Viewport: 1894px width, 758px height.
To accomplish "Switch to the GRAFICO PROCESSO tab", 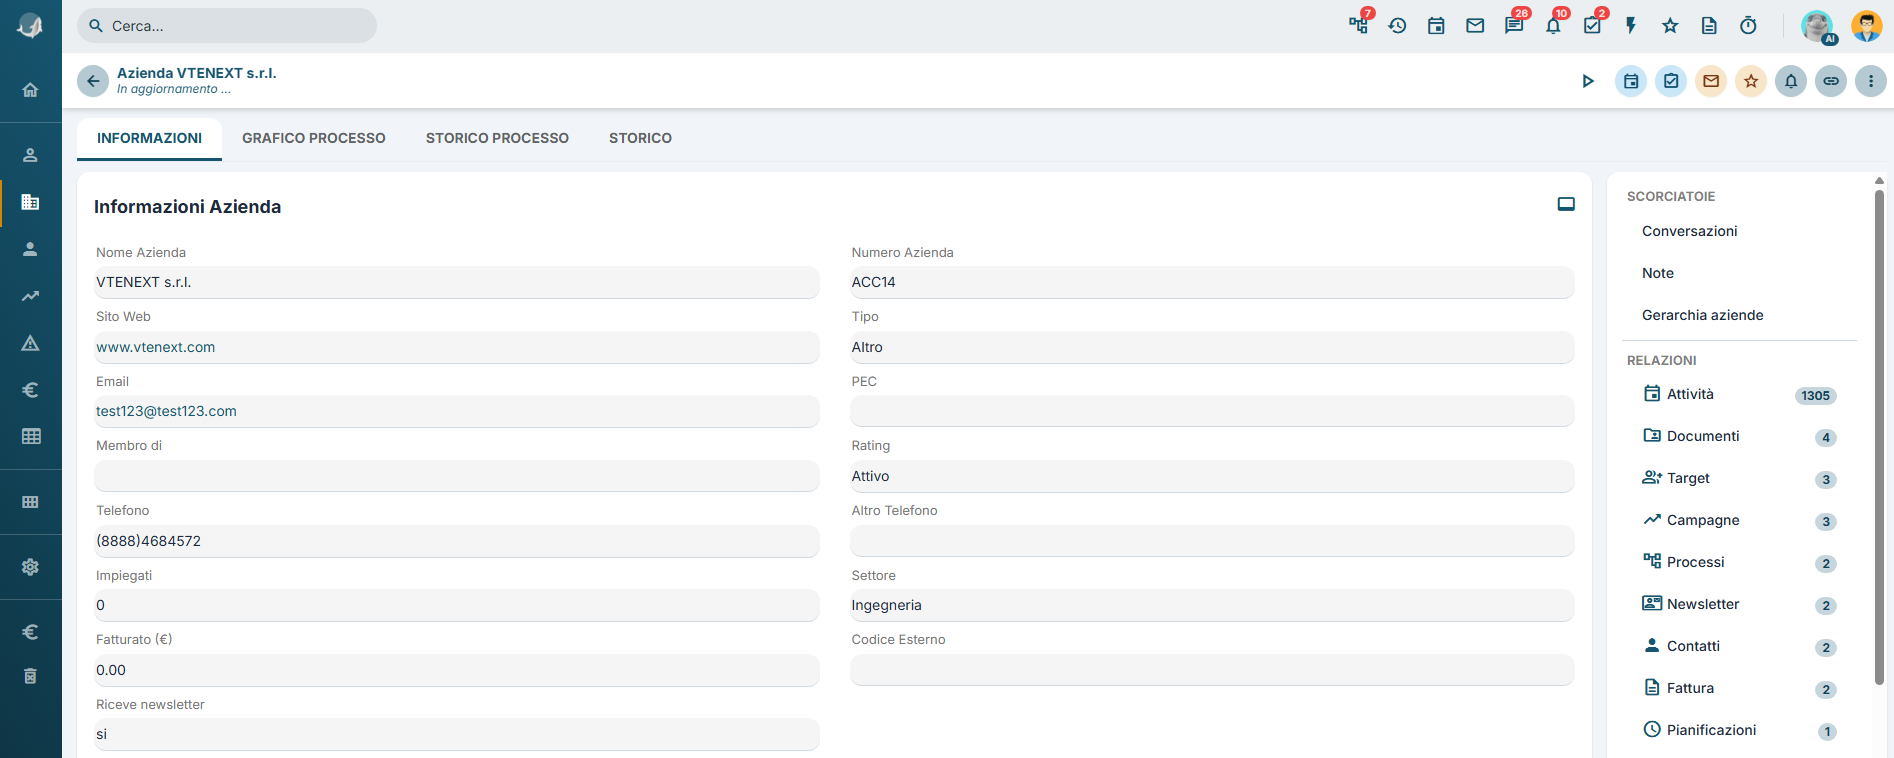I will click(x=314, y=138).
